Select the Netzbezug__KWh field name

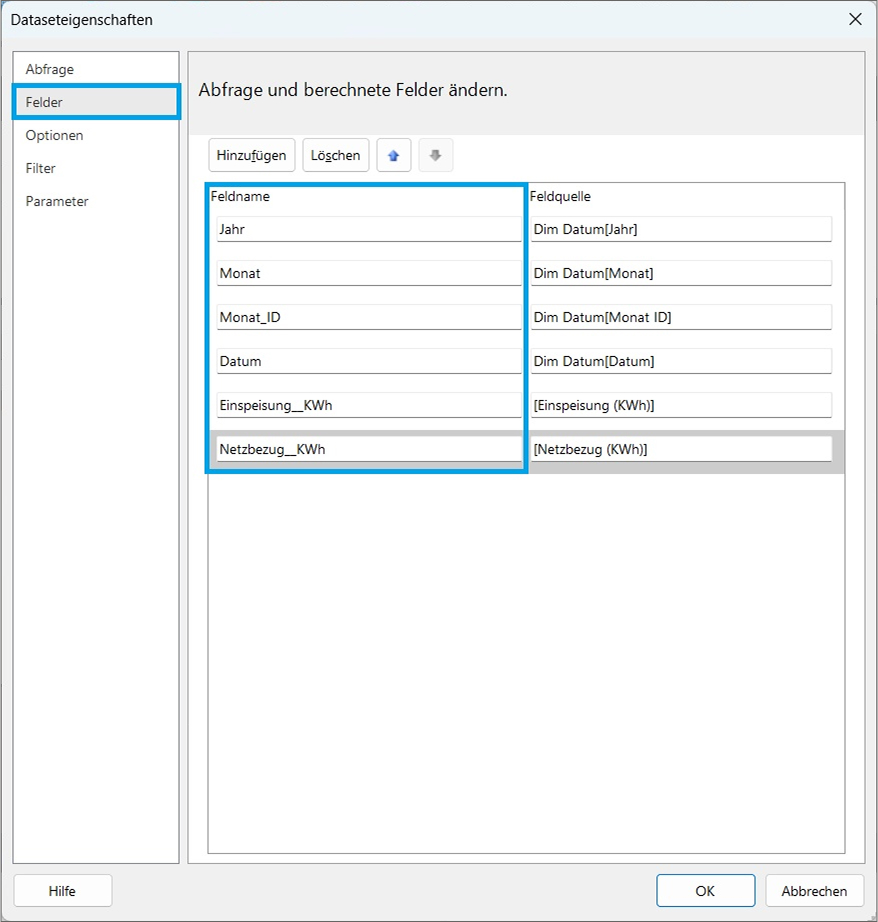coord(367,449)
